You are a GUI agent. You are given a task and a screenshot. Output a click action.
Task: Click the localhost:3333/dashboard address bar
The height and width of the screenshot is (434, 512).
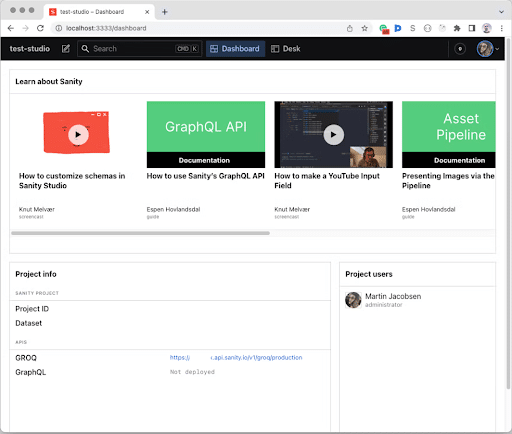200,28
